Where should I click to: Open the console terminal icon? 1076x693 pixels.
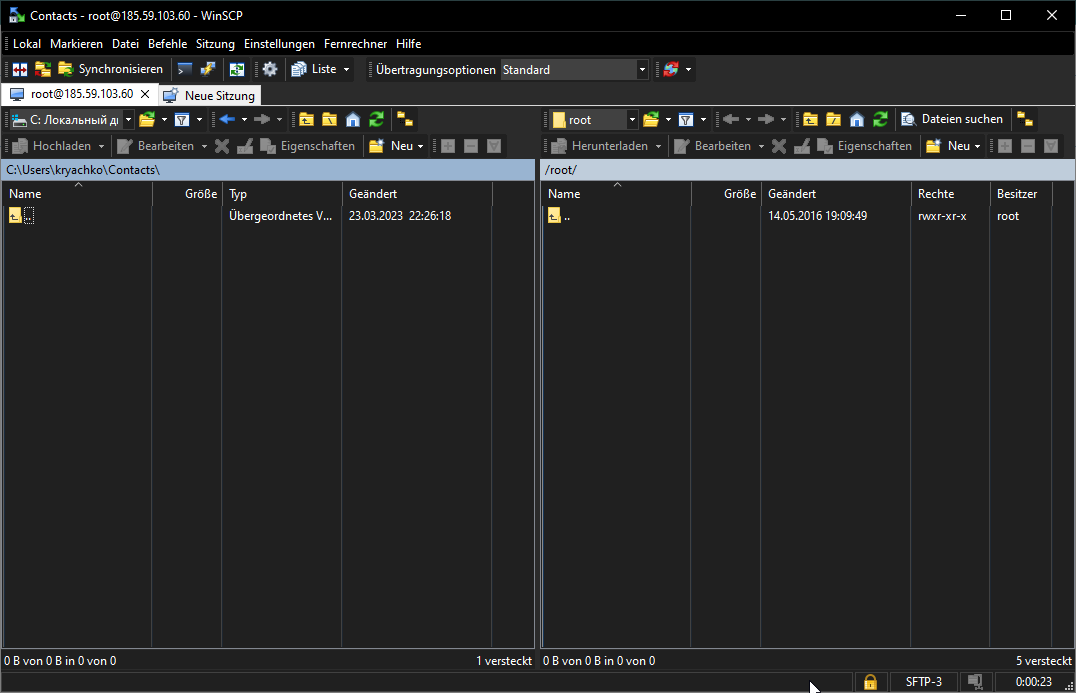(185, 69)
